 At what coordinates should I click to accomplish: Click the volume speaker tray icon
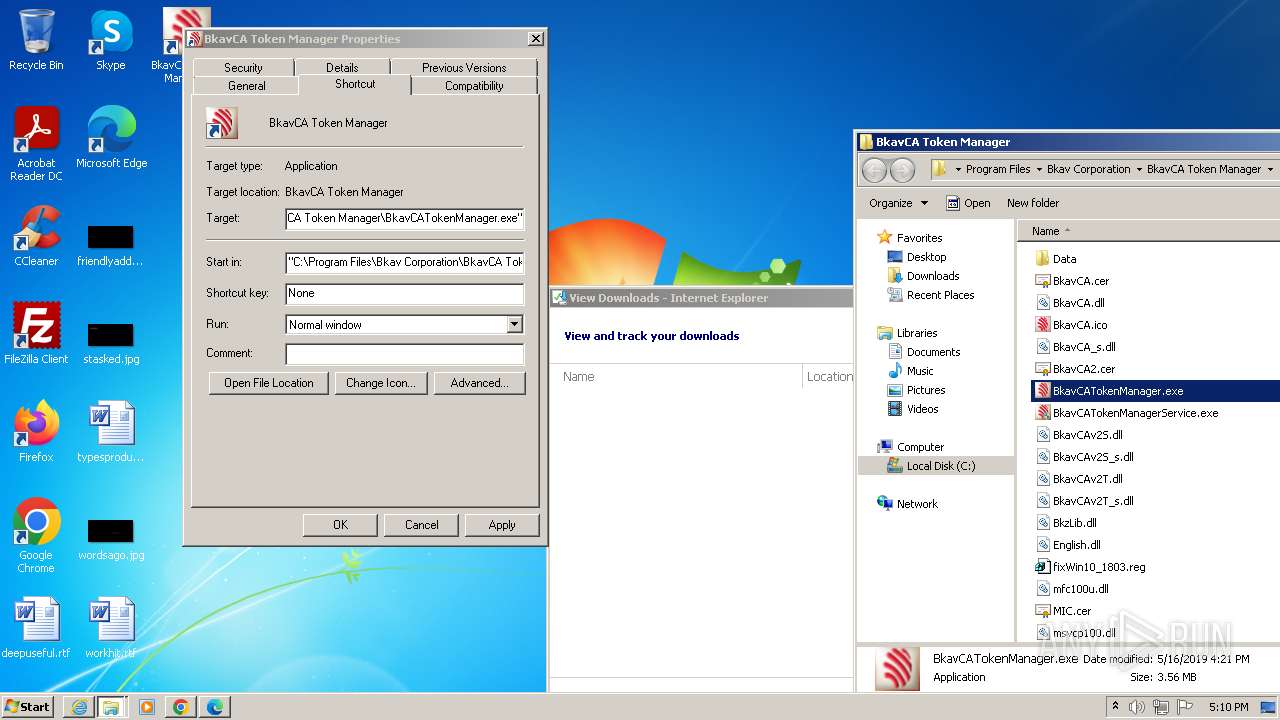1136,707
